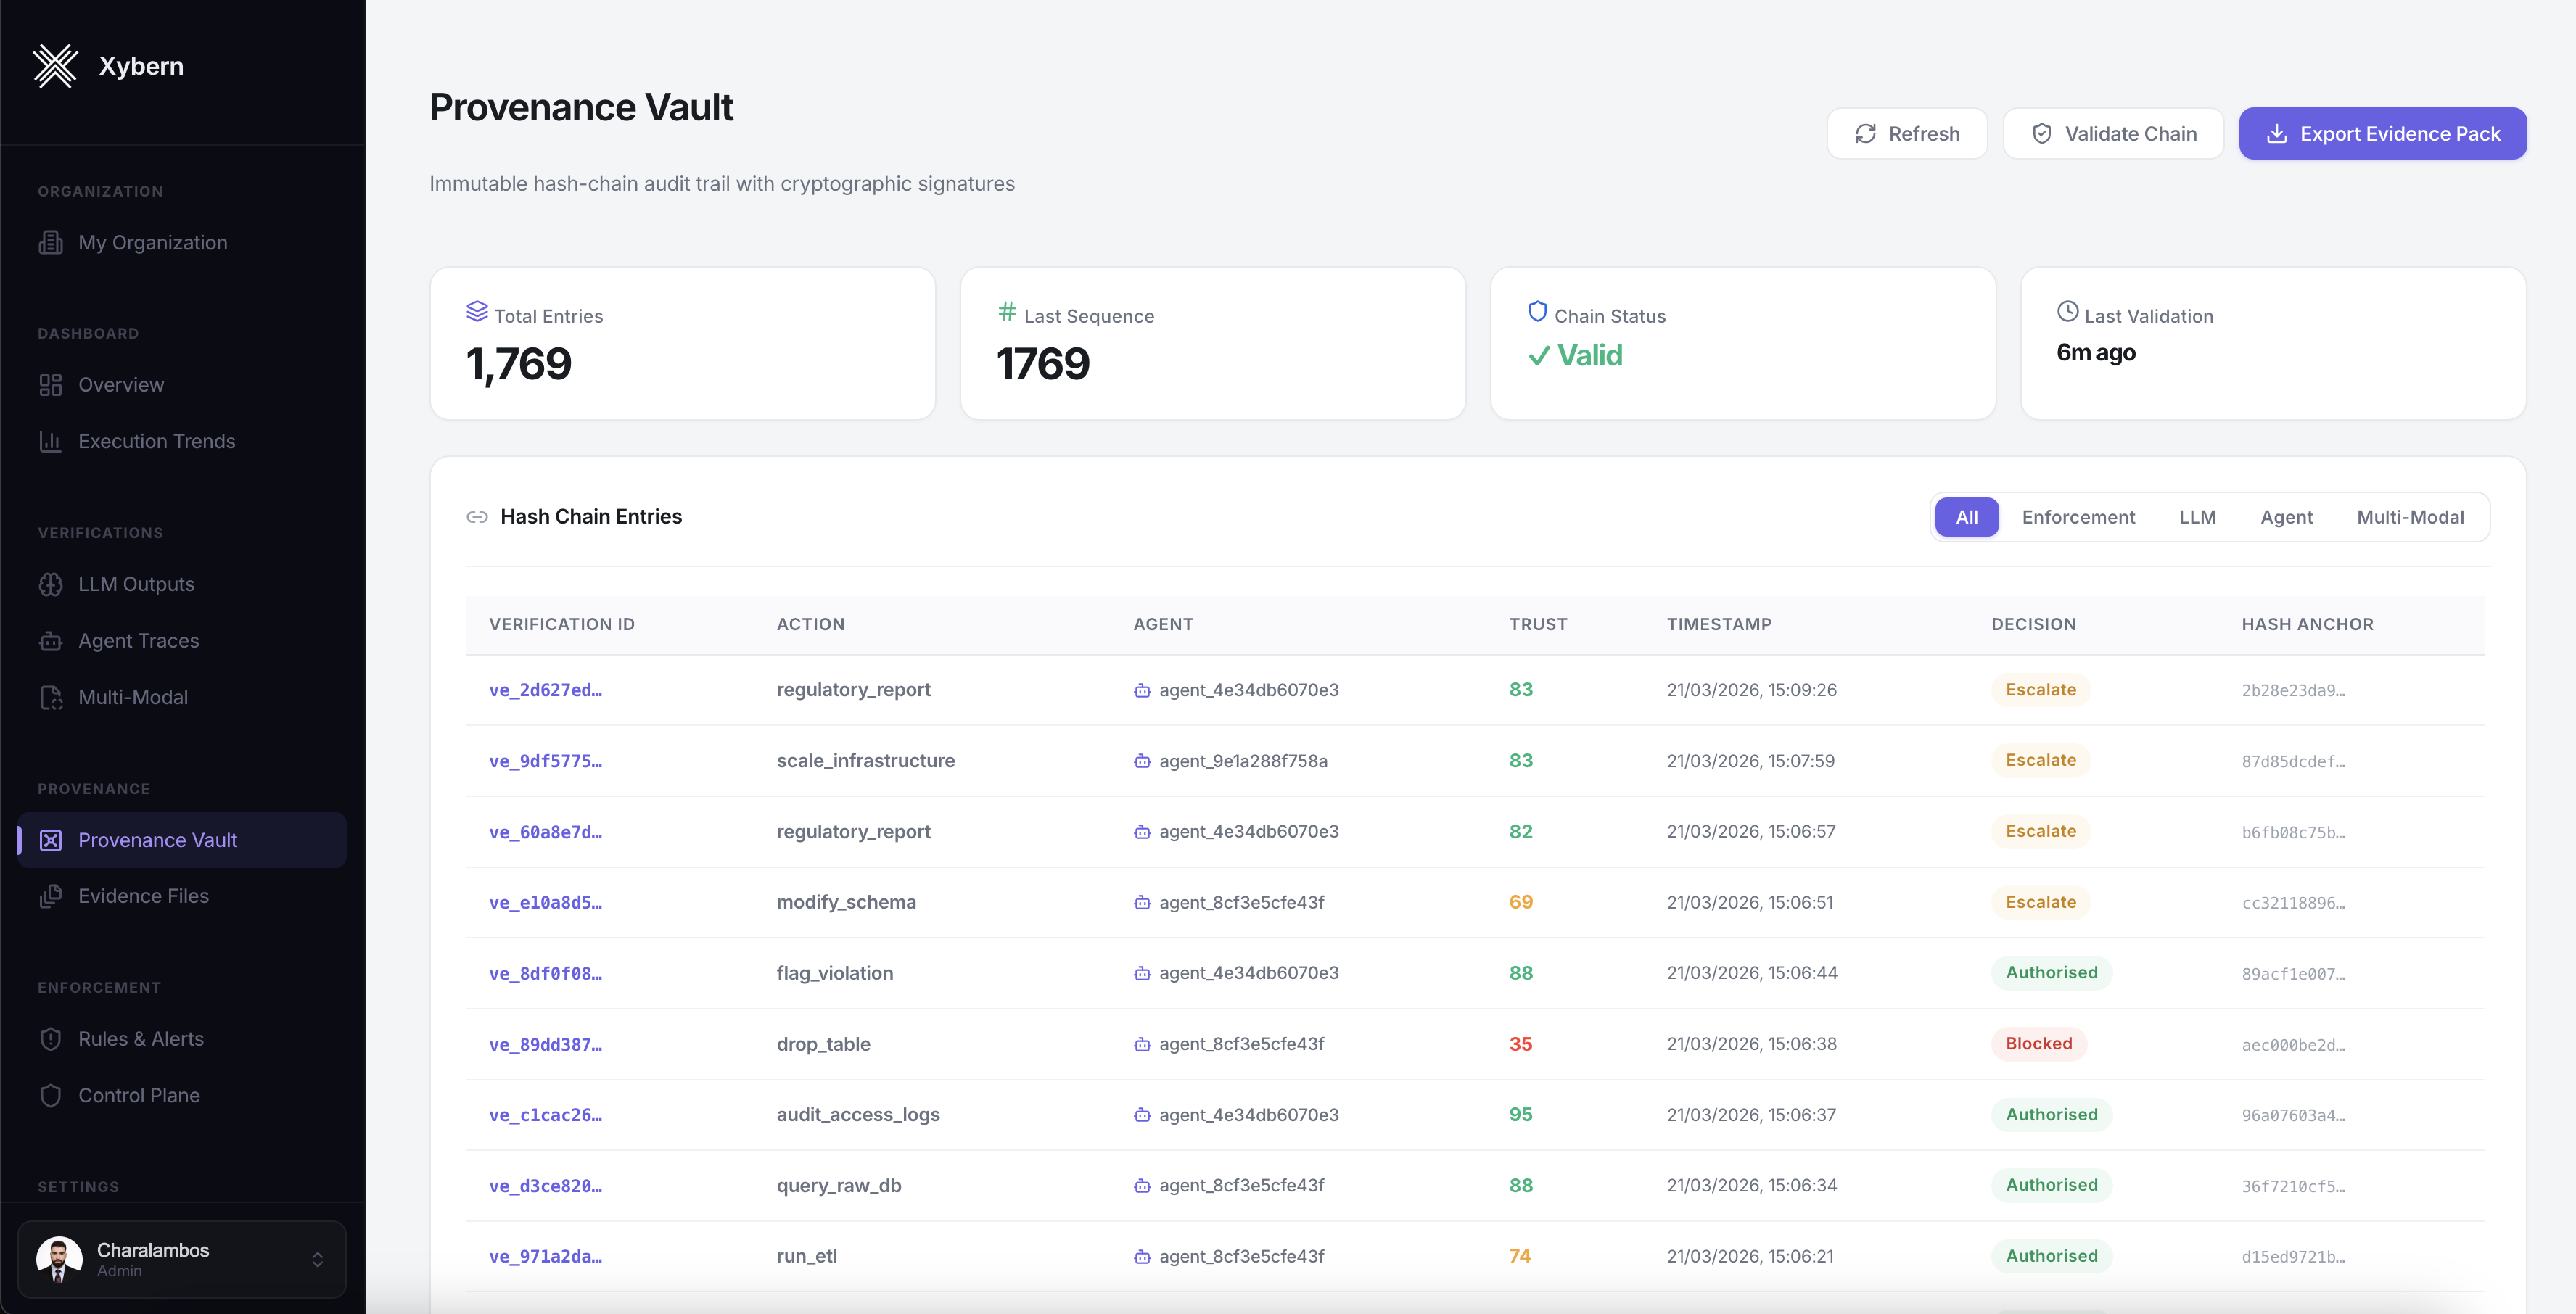Open Evidence Files in Provenance section
This screenshot has width=2576, height=1314.
pyautogui.click(x=143, y=896)
